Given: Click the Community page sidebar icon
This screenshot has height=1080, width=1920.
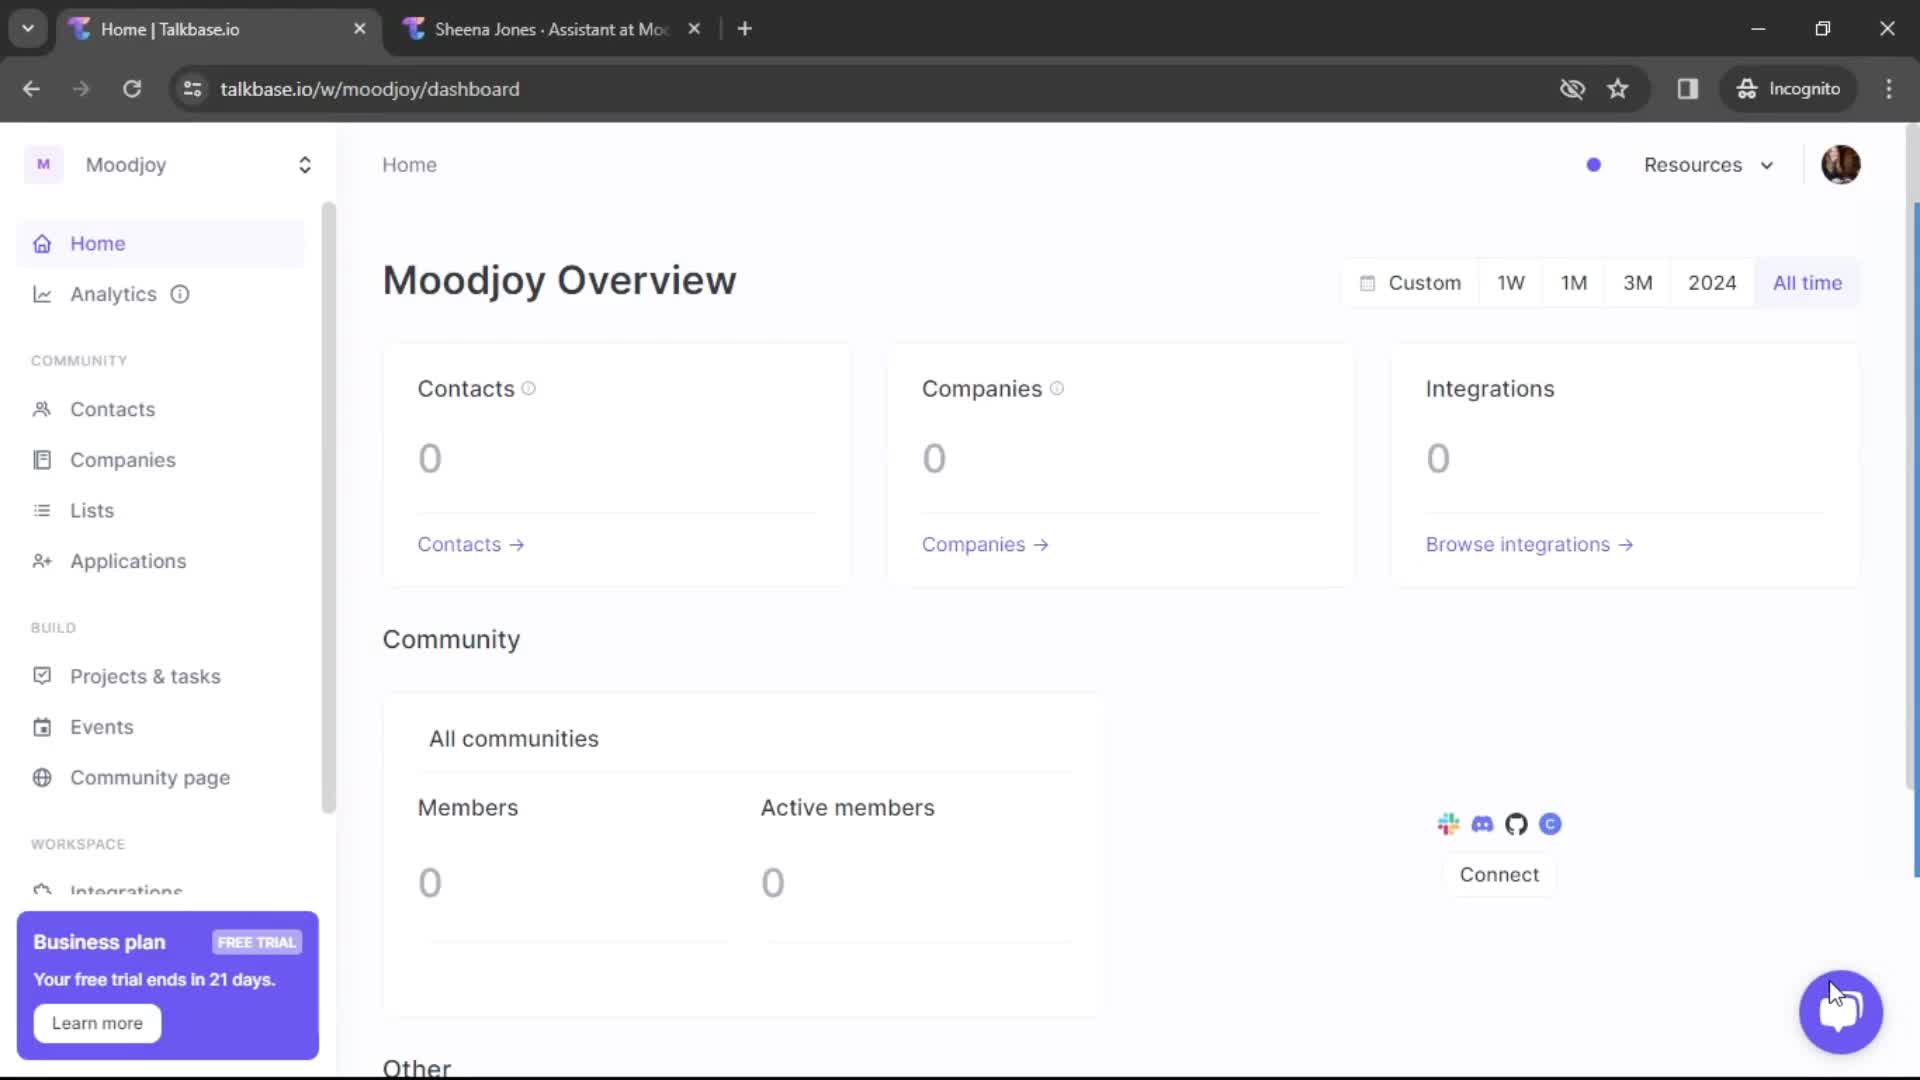Looking at the screenshot, I should point(42,777).
